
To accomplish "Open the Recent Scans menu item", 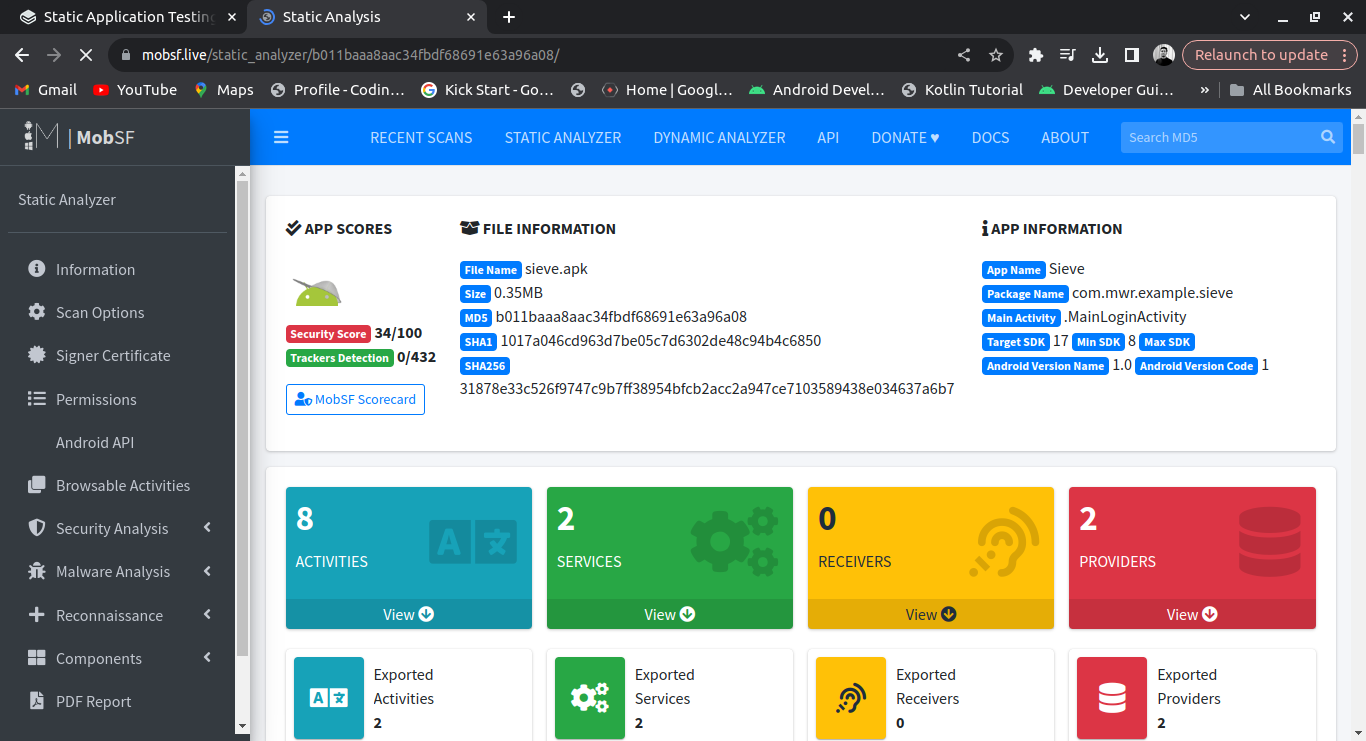I will pyautogui.click(x=421, y=137).
